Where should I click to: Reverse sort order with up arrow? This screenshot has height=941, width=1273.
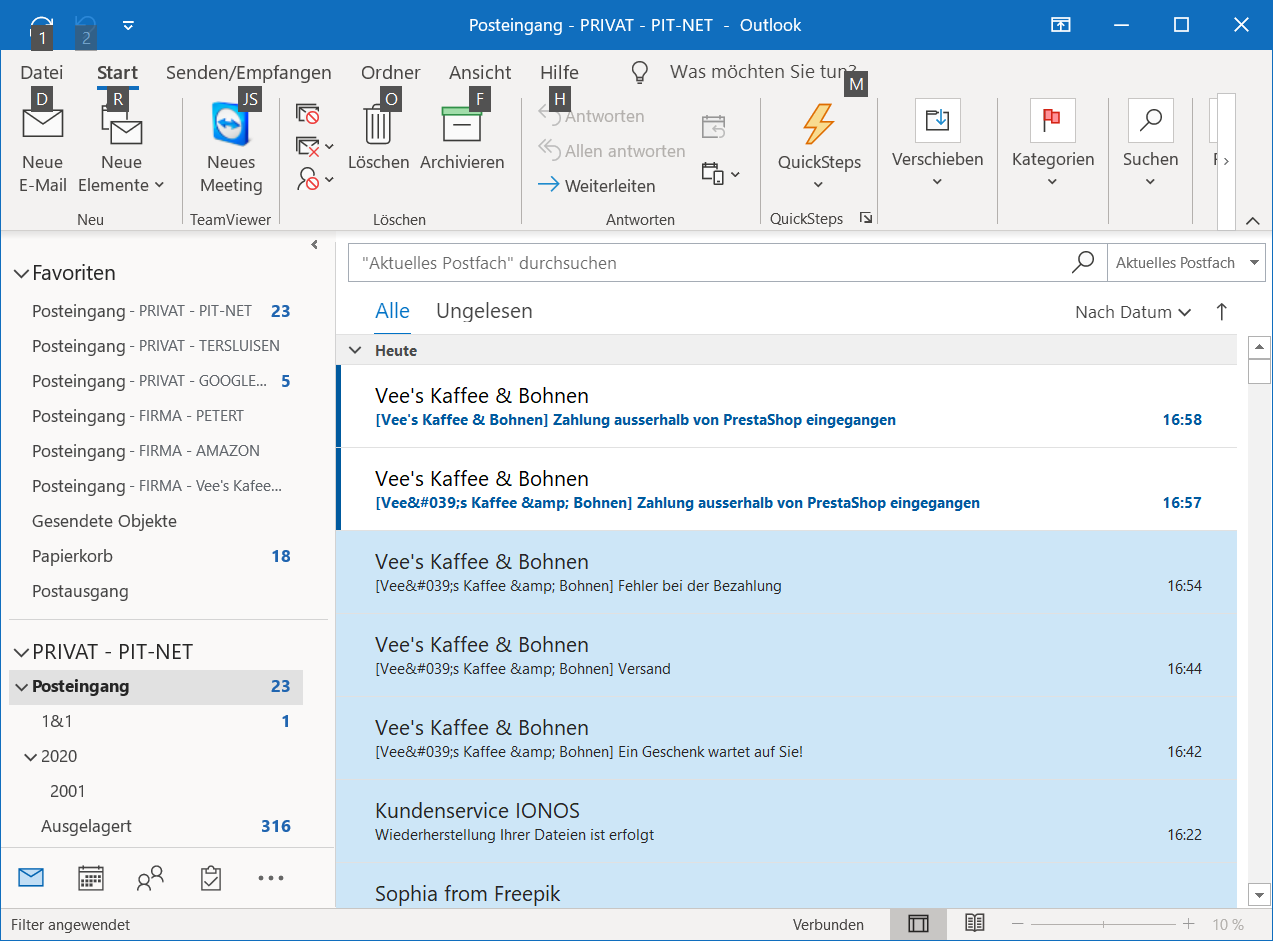[1221, 312]
